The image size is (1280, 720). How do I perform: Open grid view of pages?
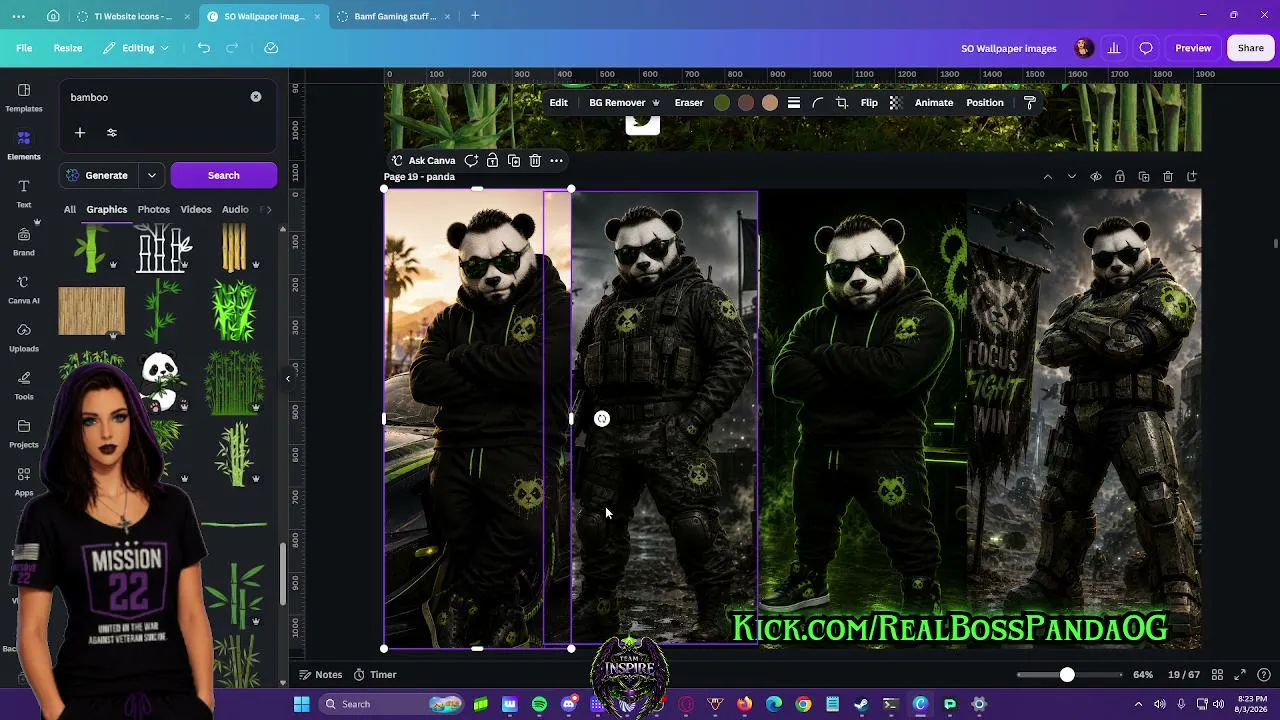1218,675
